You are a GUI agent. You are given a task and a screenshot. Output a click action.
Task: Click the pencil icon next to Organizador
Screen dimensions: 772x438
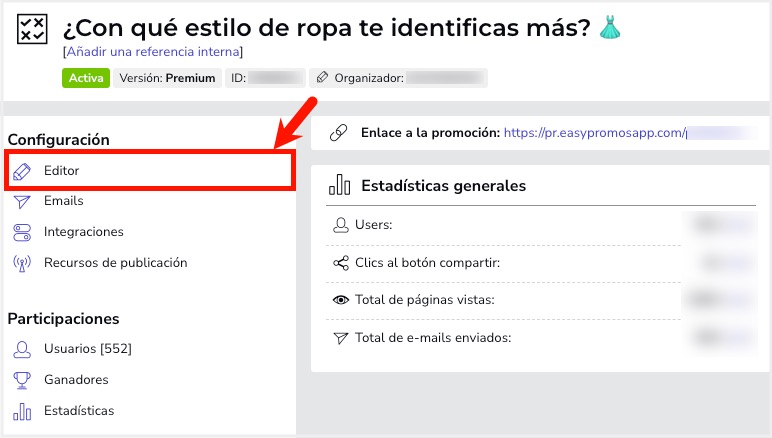[322, 77]
